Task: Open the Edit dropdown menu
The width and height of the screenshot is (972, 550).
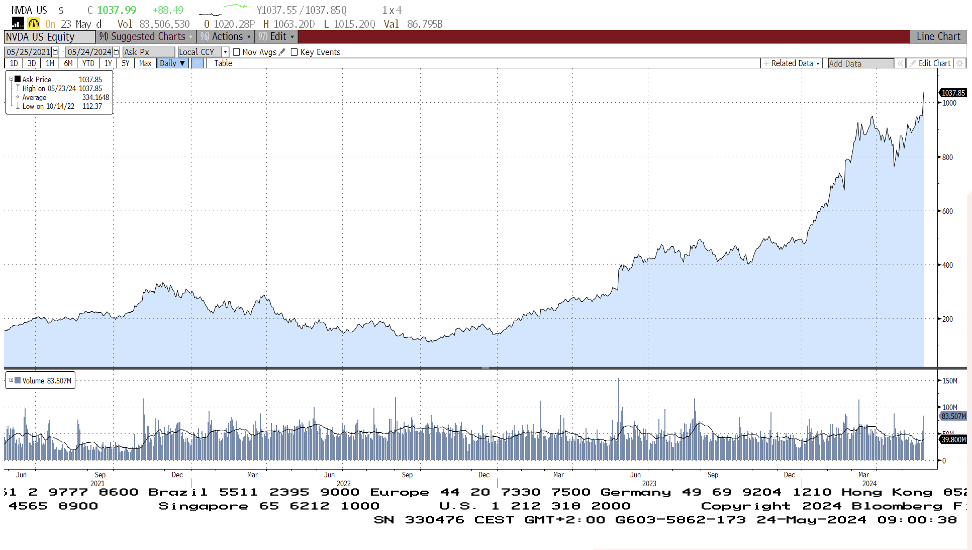Action: (x=276, y=37)
